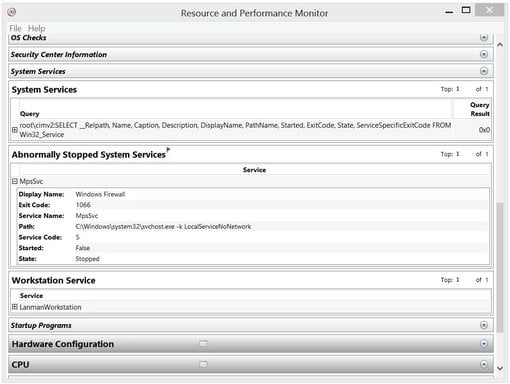Expand the LanmanWorkstation service entry
Image resolution: width=510 pixels, height=384 pixels.
[x=15, y=307]
